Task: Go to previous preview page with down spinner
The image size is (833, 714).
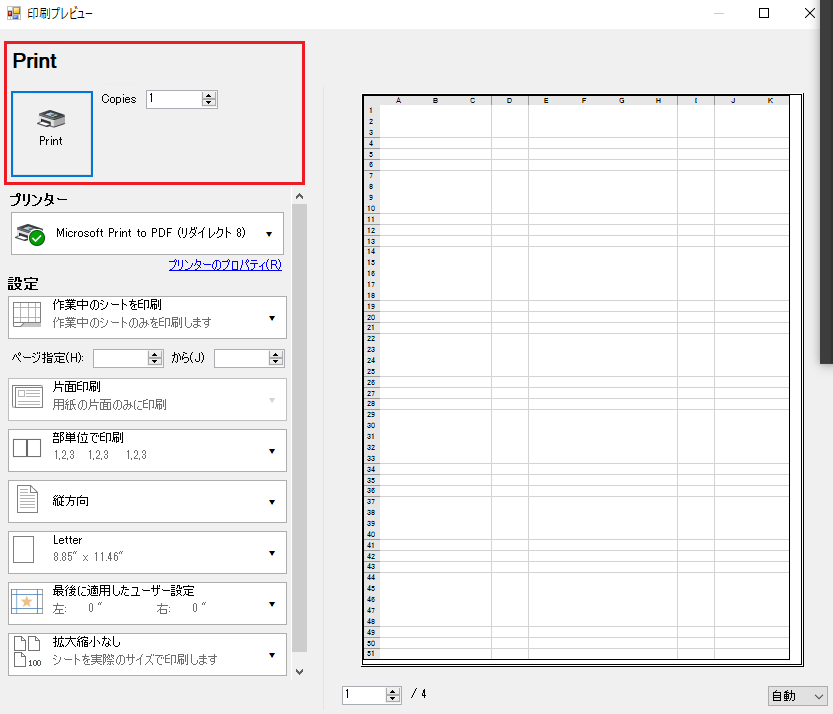Action: [x=393, y=699]
